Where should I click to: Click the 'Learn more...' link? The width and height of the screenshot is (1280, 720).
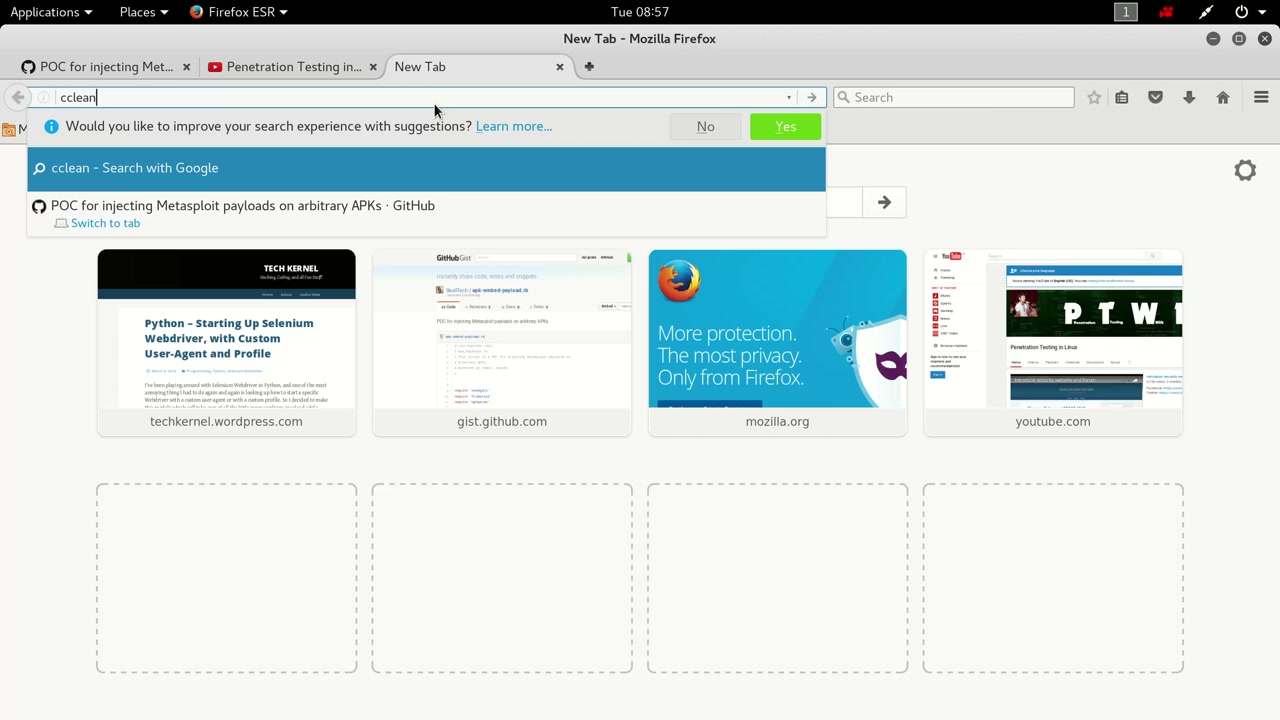click(514, 126)
